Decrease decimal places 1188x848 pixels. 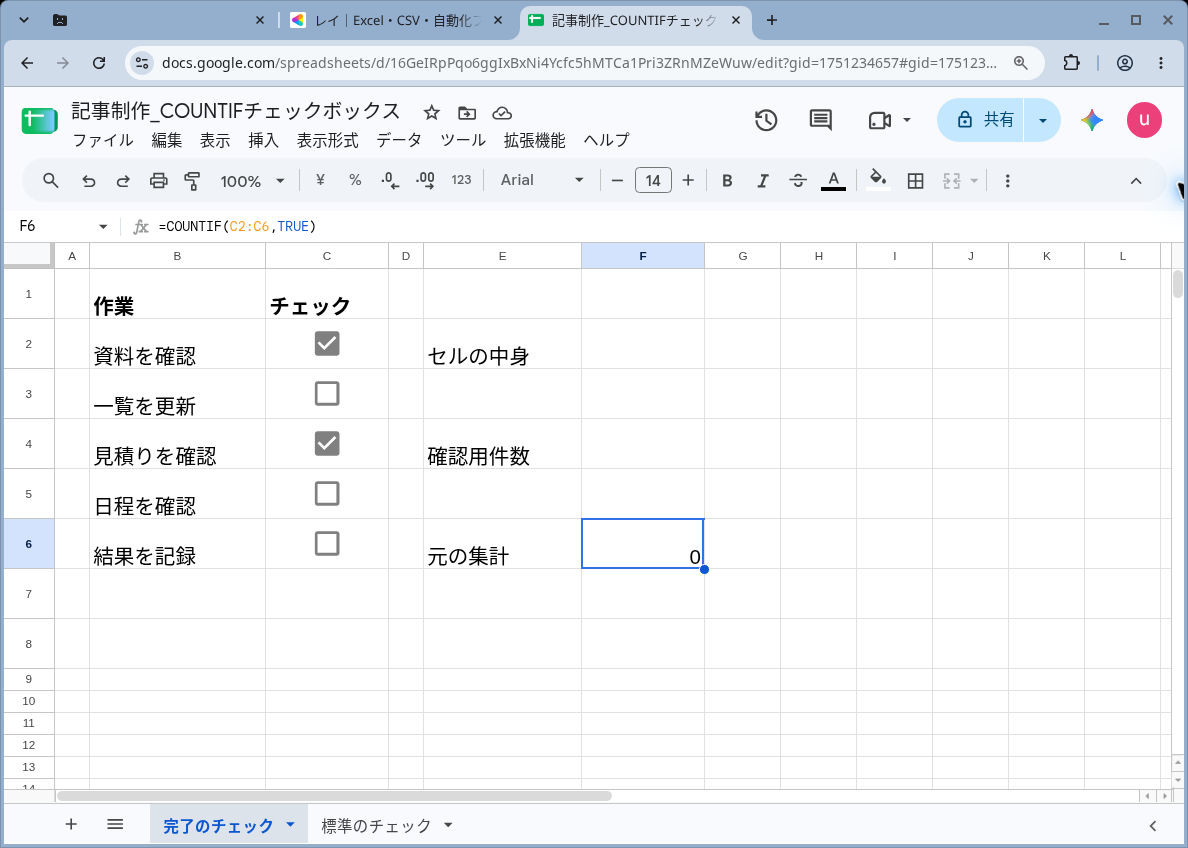pyautogui.click(x=389, y=180)
